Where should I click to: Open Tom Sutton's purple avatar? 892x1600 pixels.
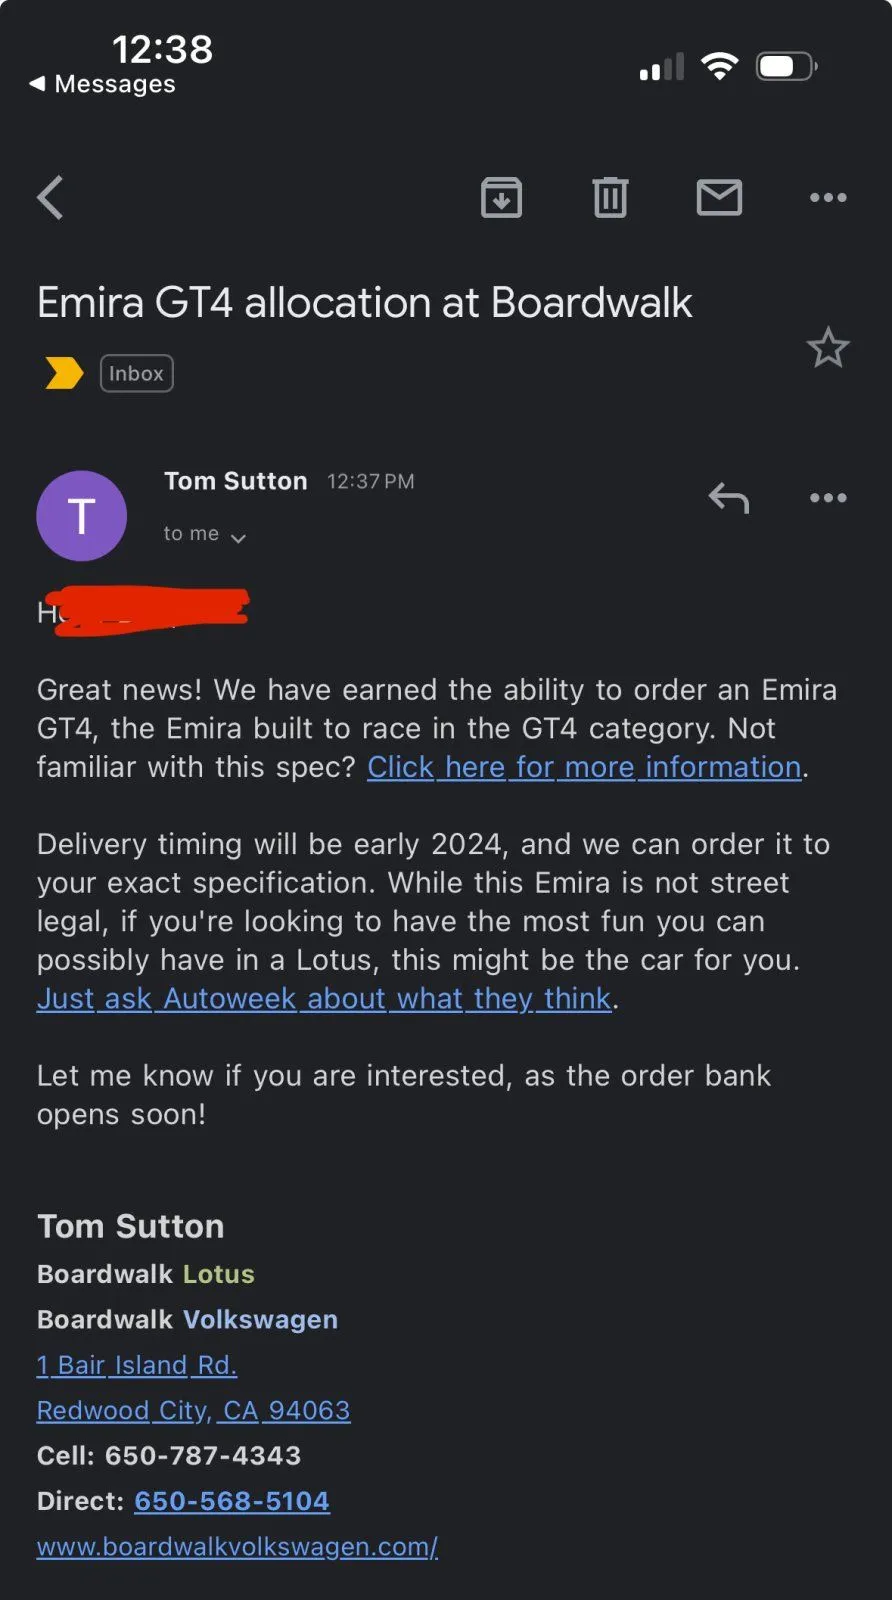81,515
